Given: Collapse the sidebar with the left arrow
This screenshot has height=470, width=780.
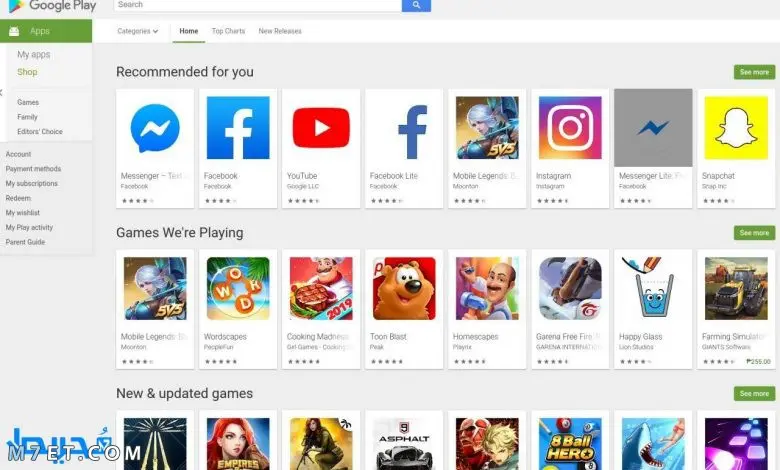Looking at the screenshot, I should tap(1, 93).
